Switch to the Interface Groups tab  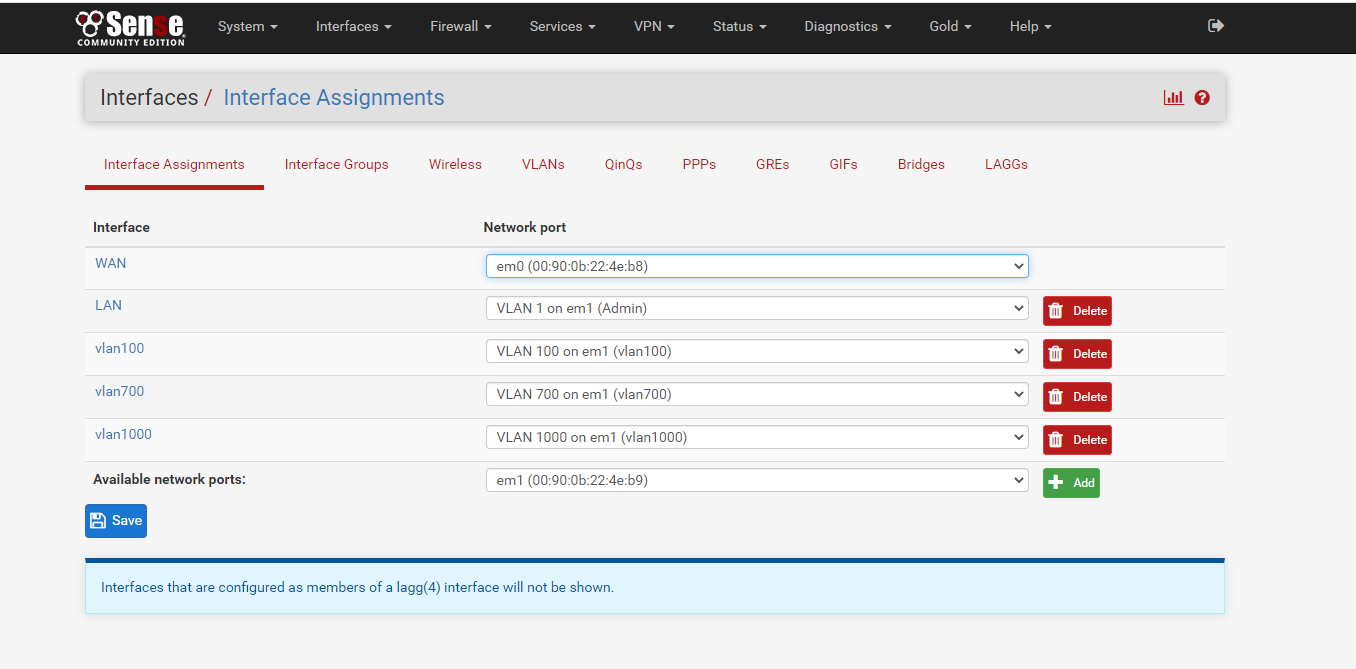coord(336,165)
